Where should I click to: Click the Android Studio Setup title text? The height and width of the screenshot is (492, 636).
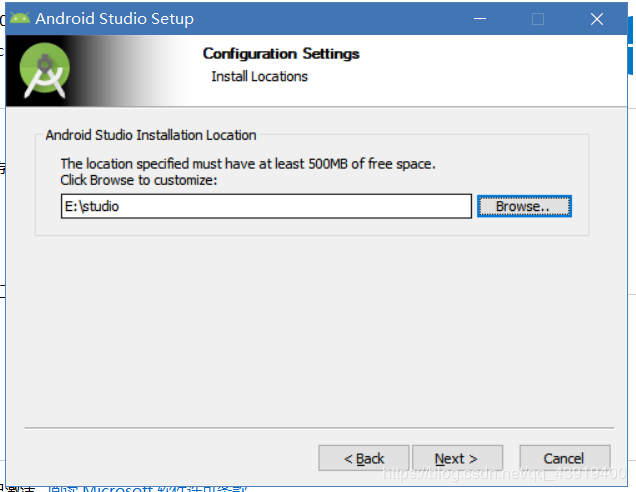tap(115, 19)
